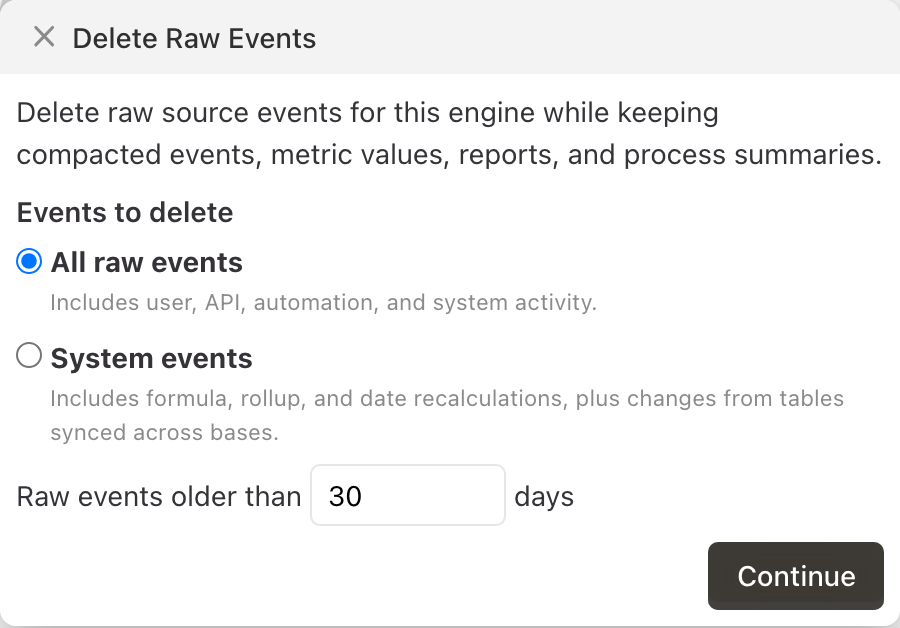Click the 'Includes user, API, automation' description
900x628 pixels.
(324, 303)
